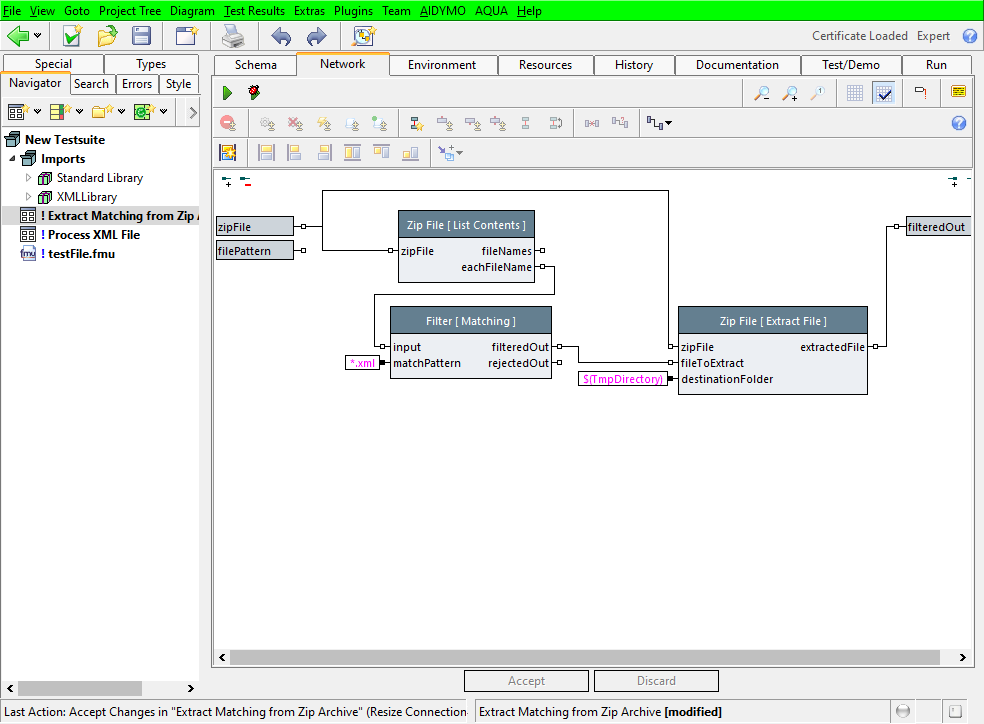Image resolution: width=984 pixels, height=724 pixels.
Task: Click the Save floppy disk icon
Action: pyautogui.click(x=142, y=37)
